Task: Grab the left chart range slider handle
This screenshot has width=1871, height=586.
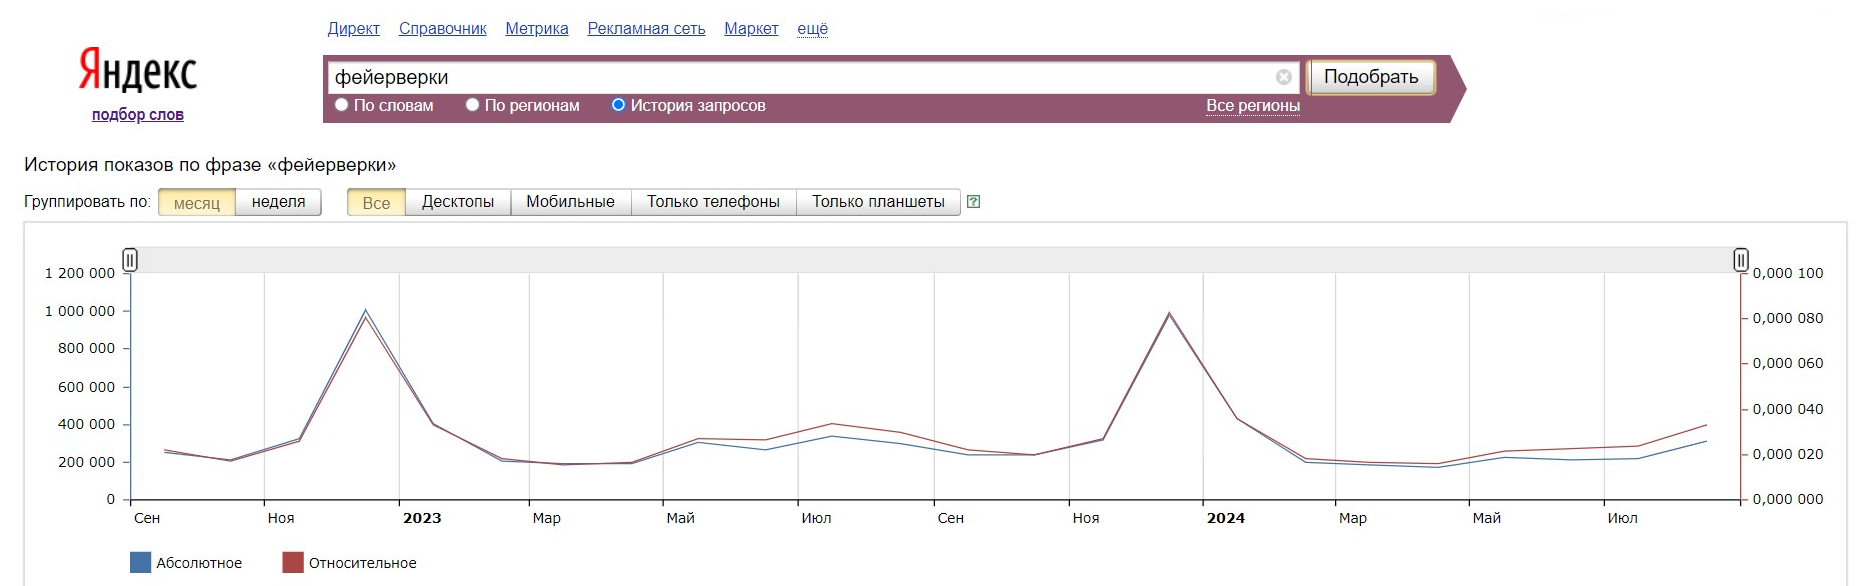Action: pyautogui.click(x=130, y=260)
